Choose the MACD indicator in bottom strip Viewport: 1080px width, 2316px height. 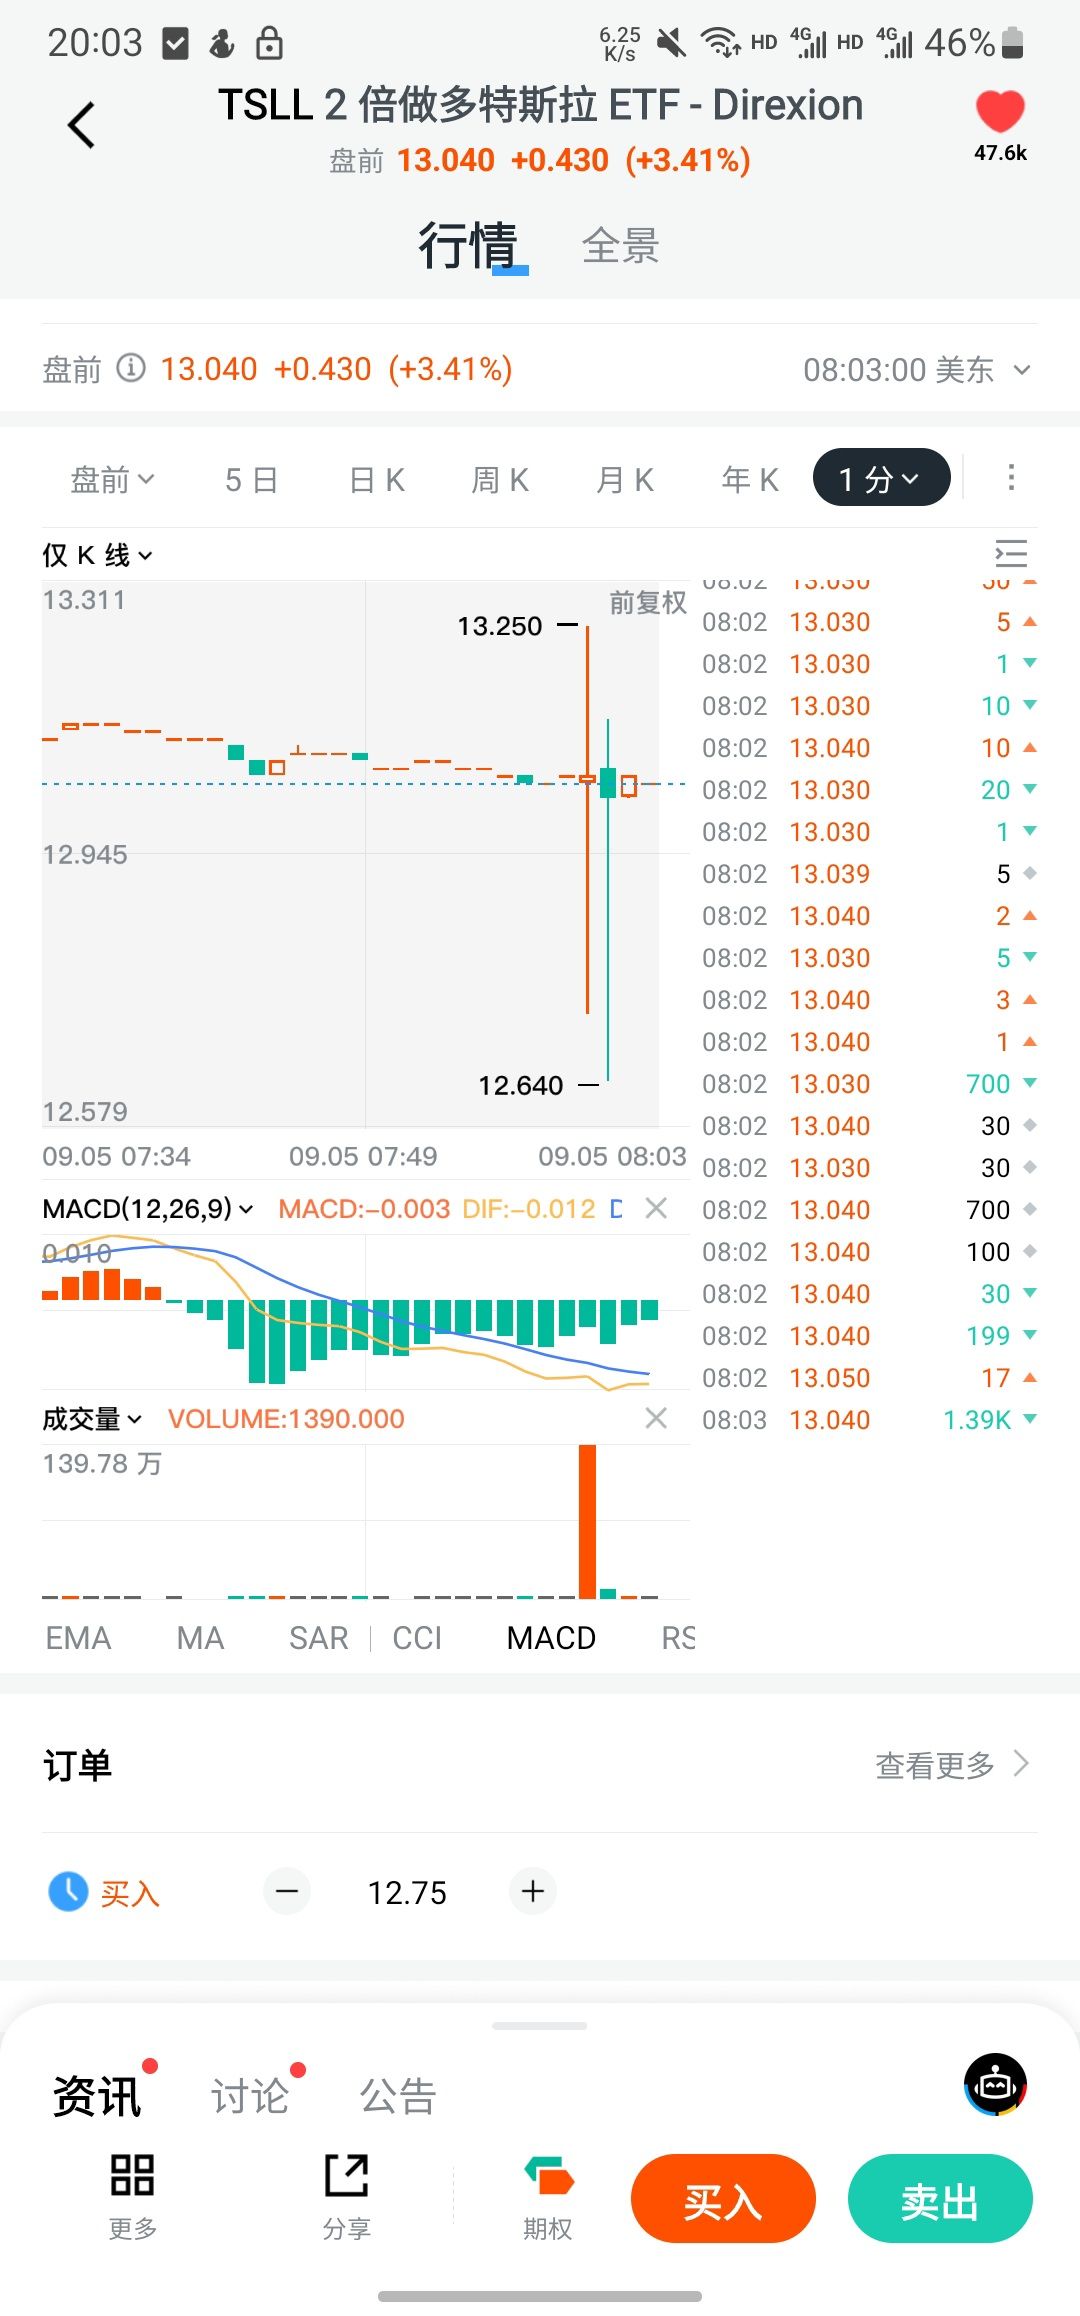click(551, 1638)
